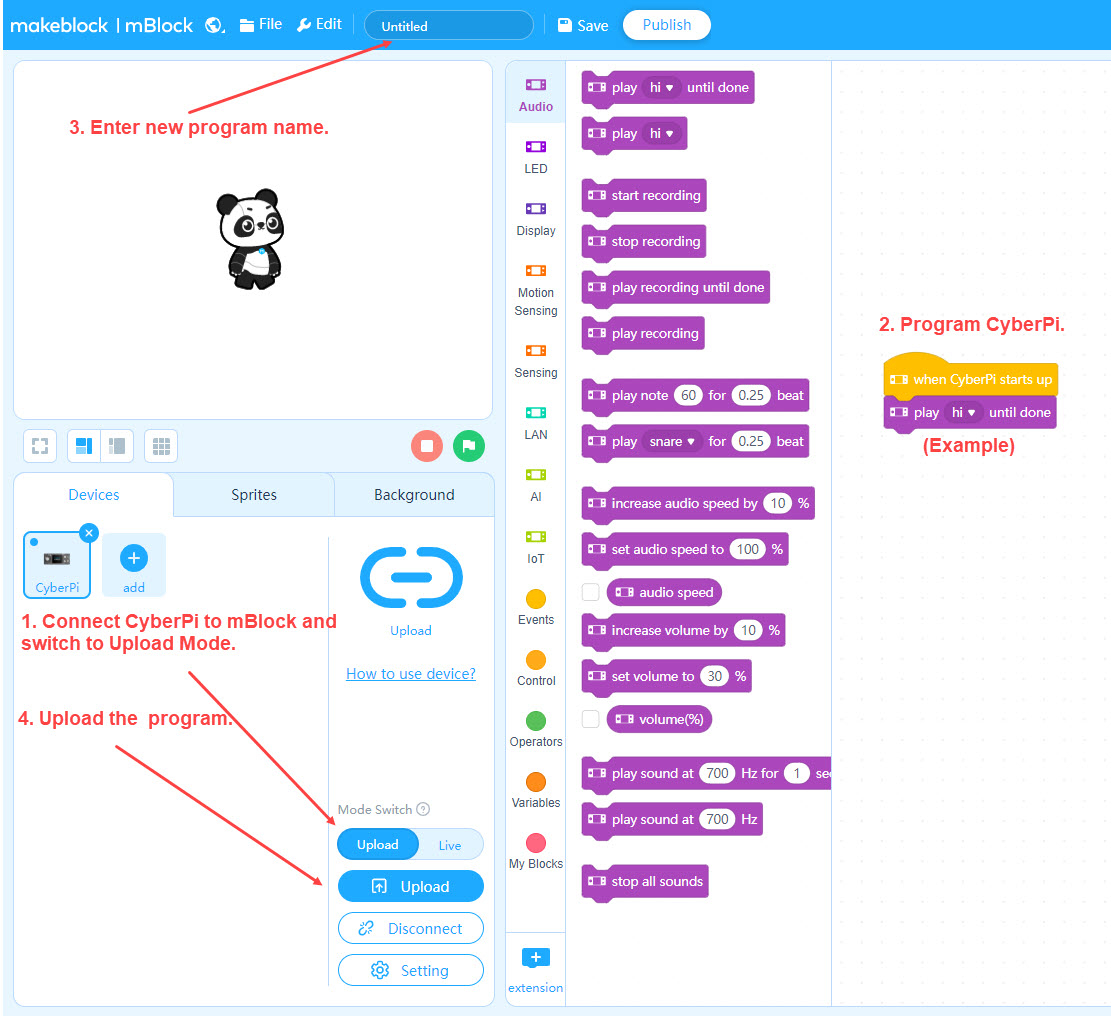Open the File menu
The image size is (1111, 1016).
pos(261,25)
